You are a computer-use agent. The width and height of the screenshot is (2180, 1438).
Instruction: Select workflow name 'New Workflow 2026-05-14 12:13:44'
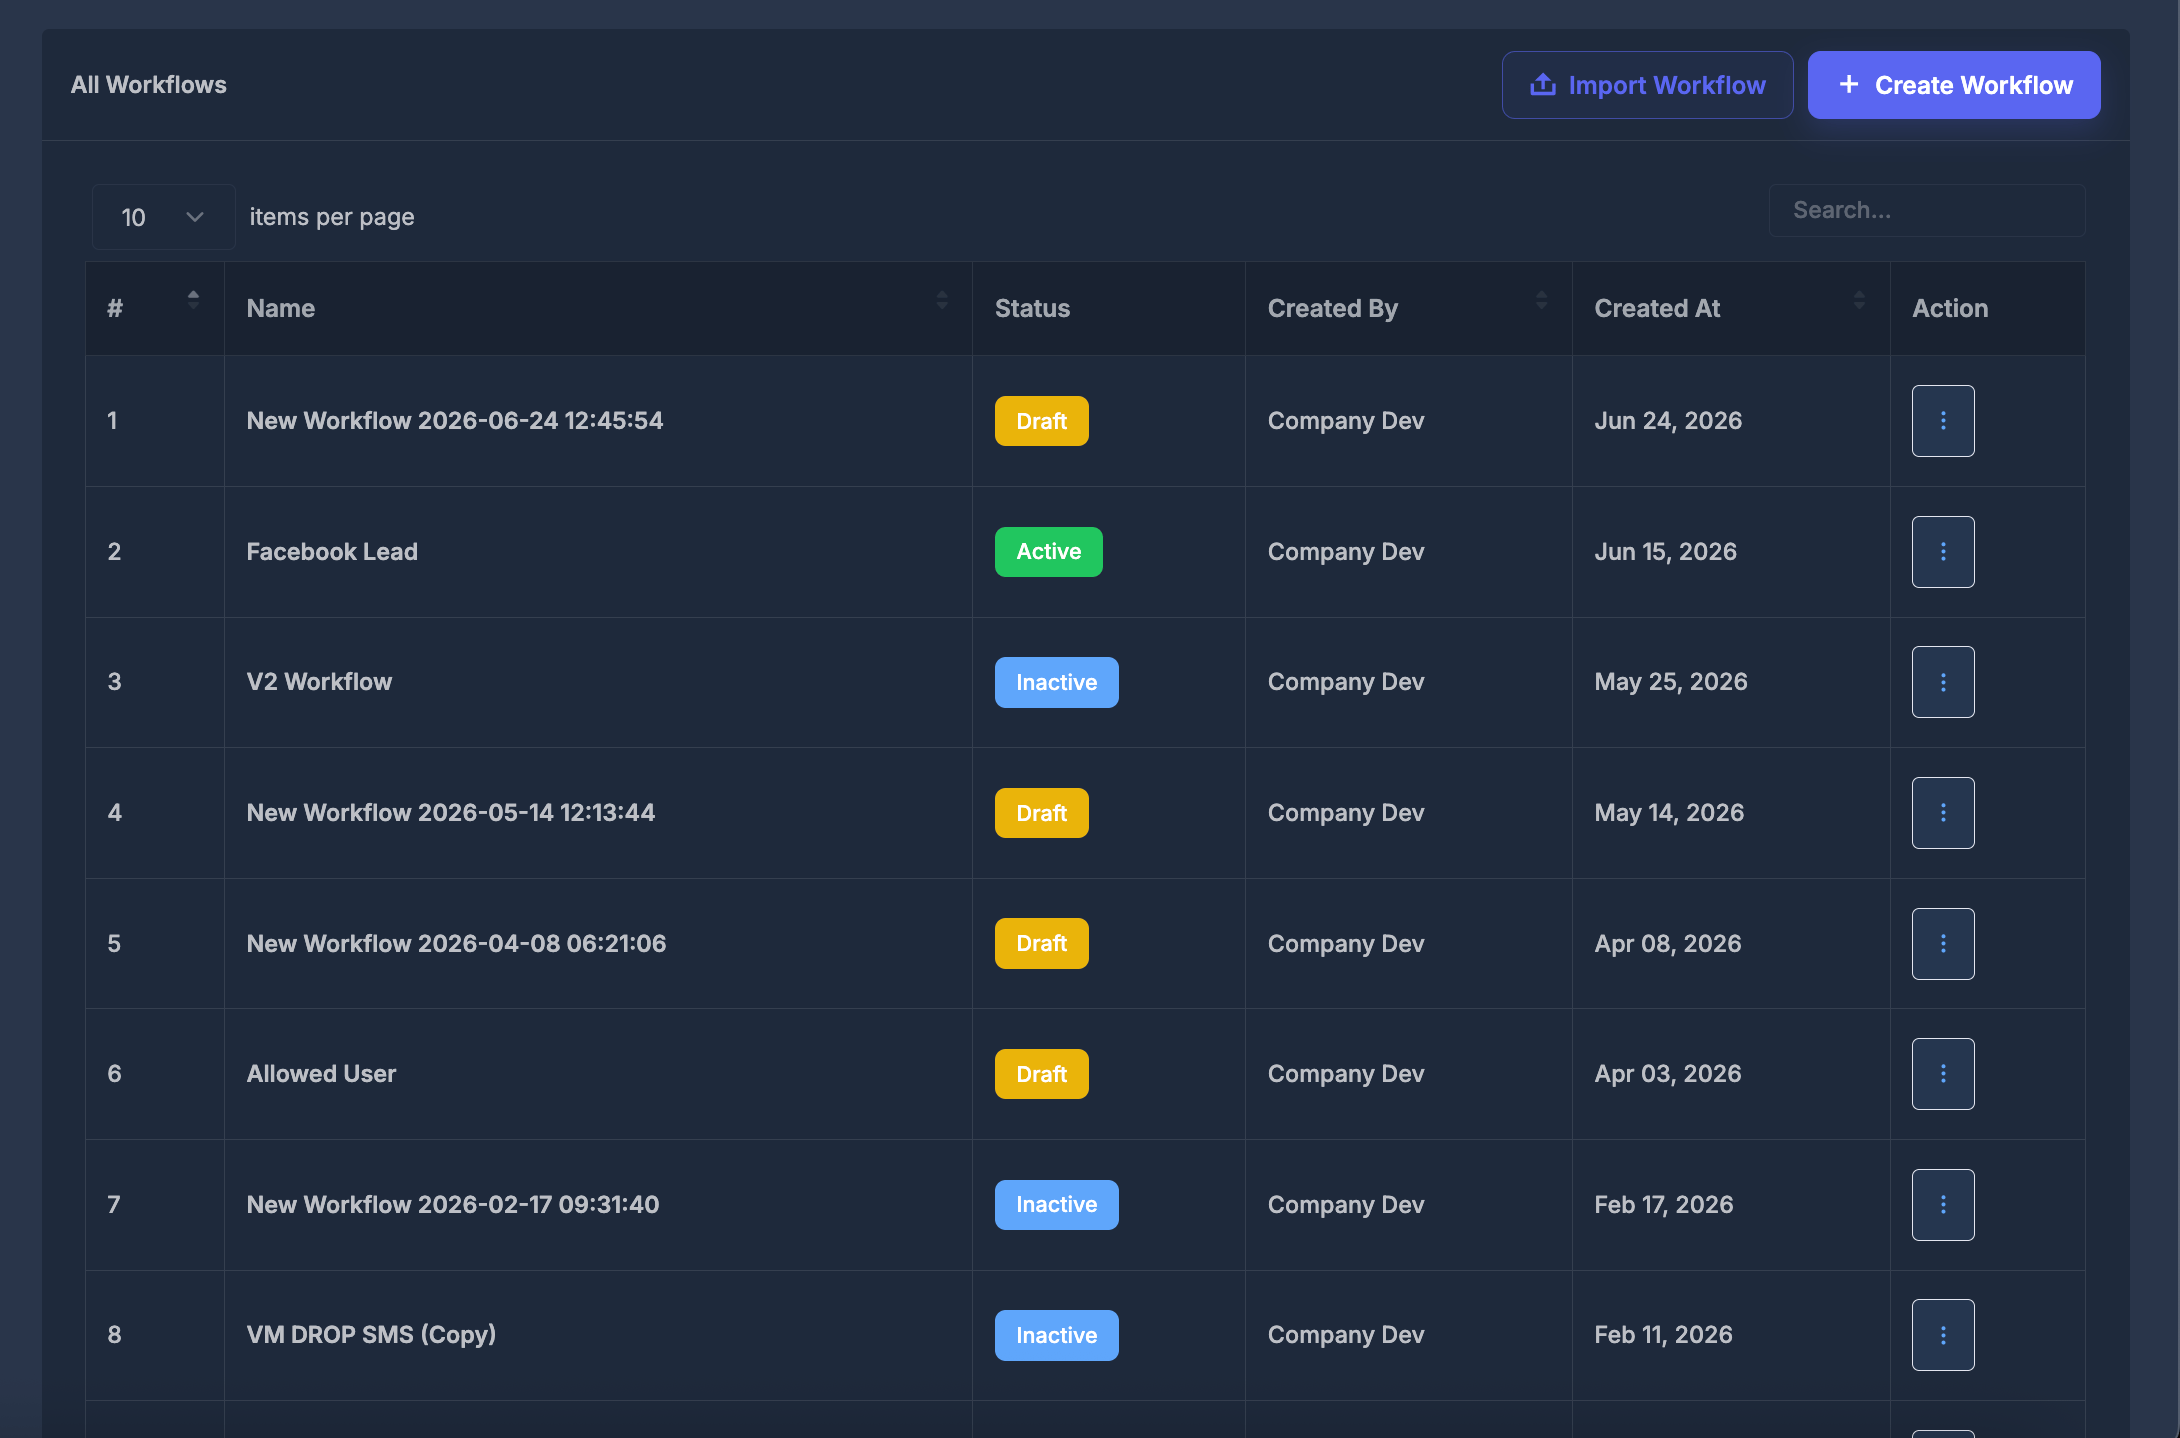click(x=451, y=813)
